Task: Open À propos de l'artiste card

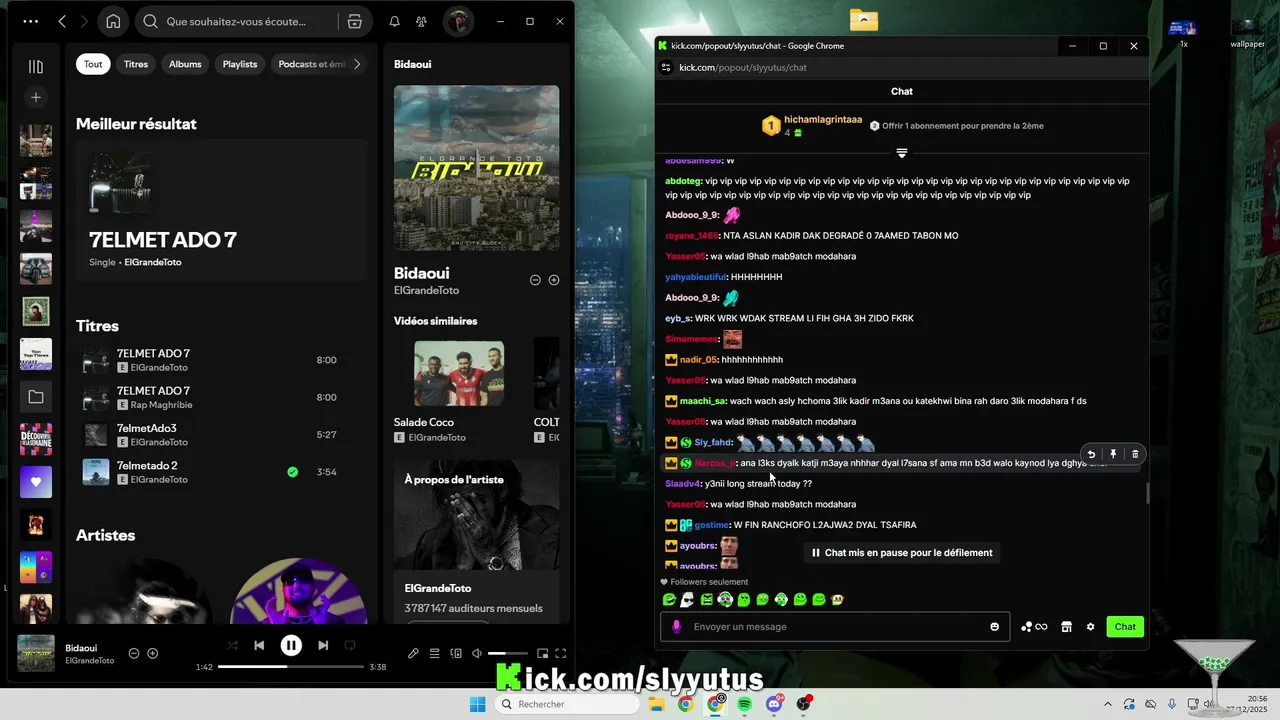Action: click(476, 540)
